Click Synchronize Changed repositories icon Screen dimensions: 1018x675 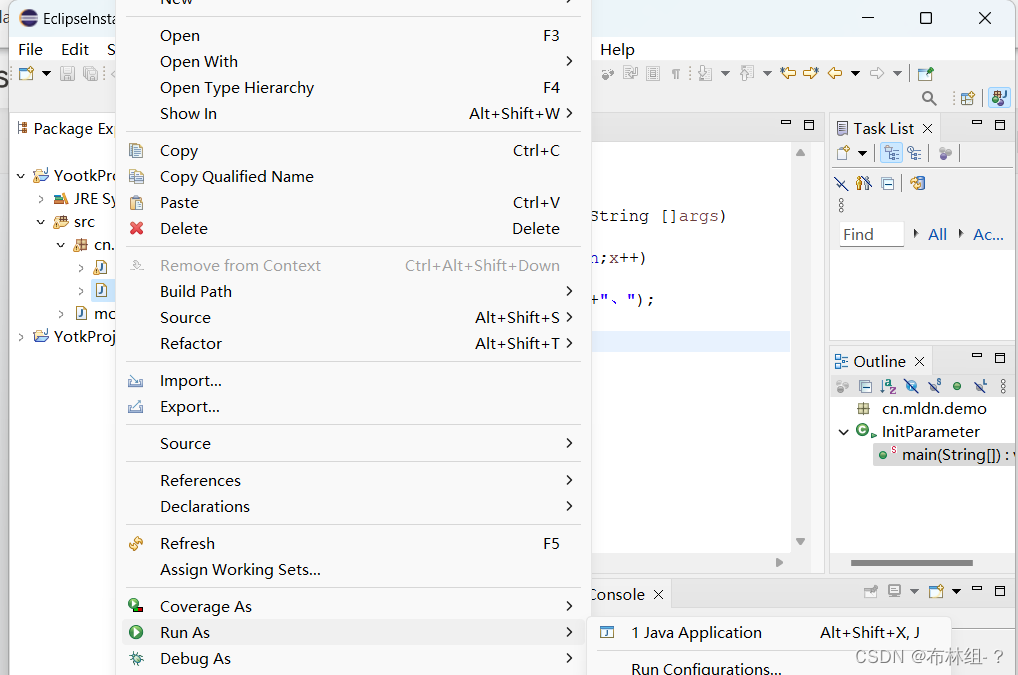point(917,184)
